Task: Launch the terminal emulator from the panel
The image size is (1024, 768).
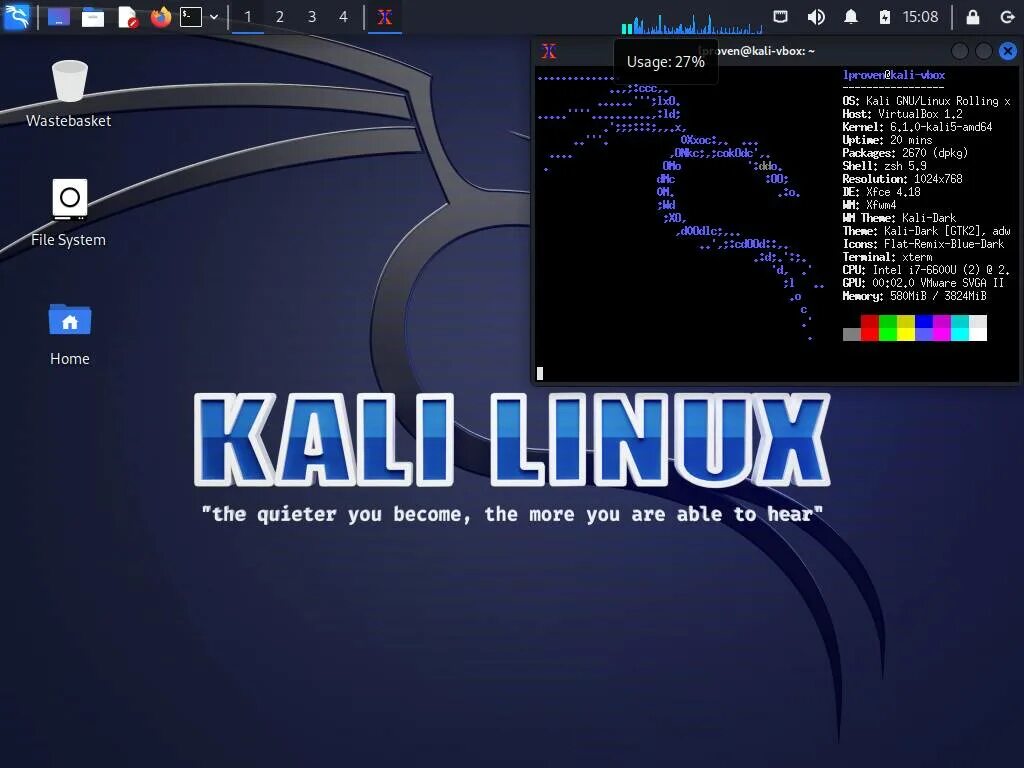Action: (191, 17)
